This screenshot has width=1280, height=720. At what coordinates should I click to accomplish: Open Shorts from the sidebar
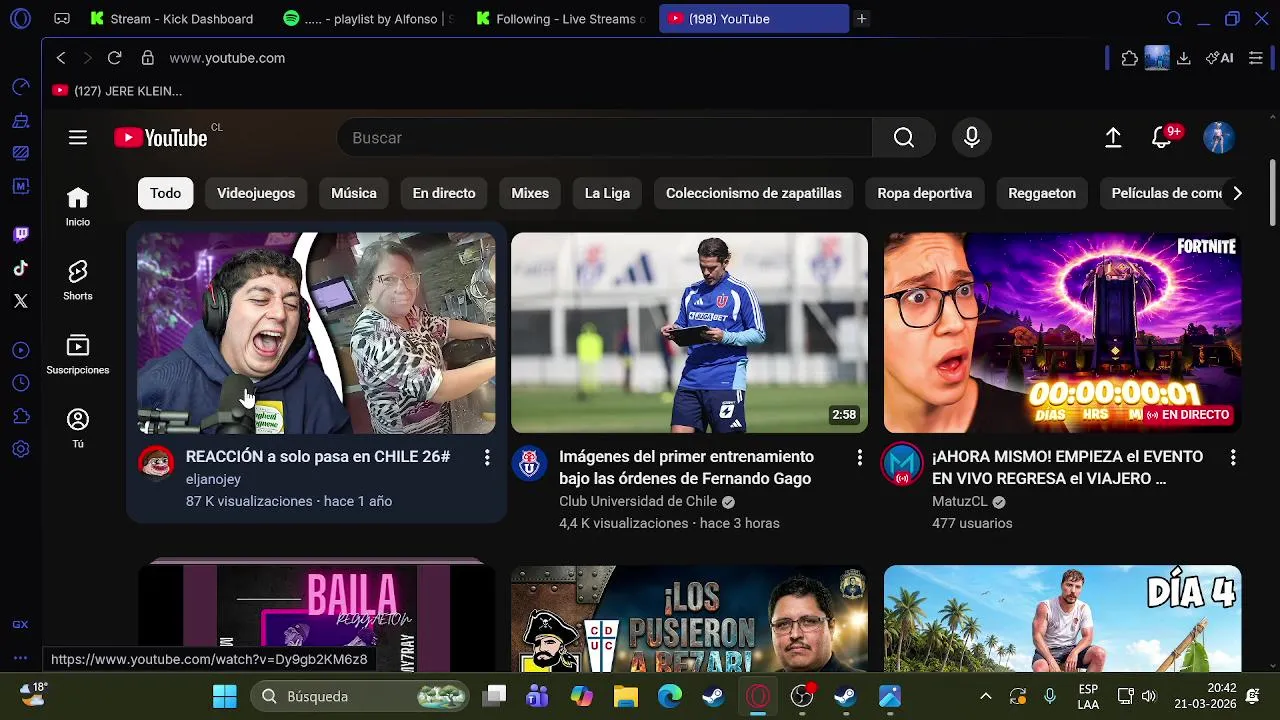coord(78,281)
